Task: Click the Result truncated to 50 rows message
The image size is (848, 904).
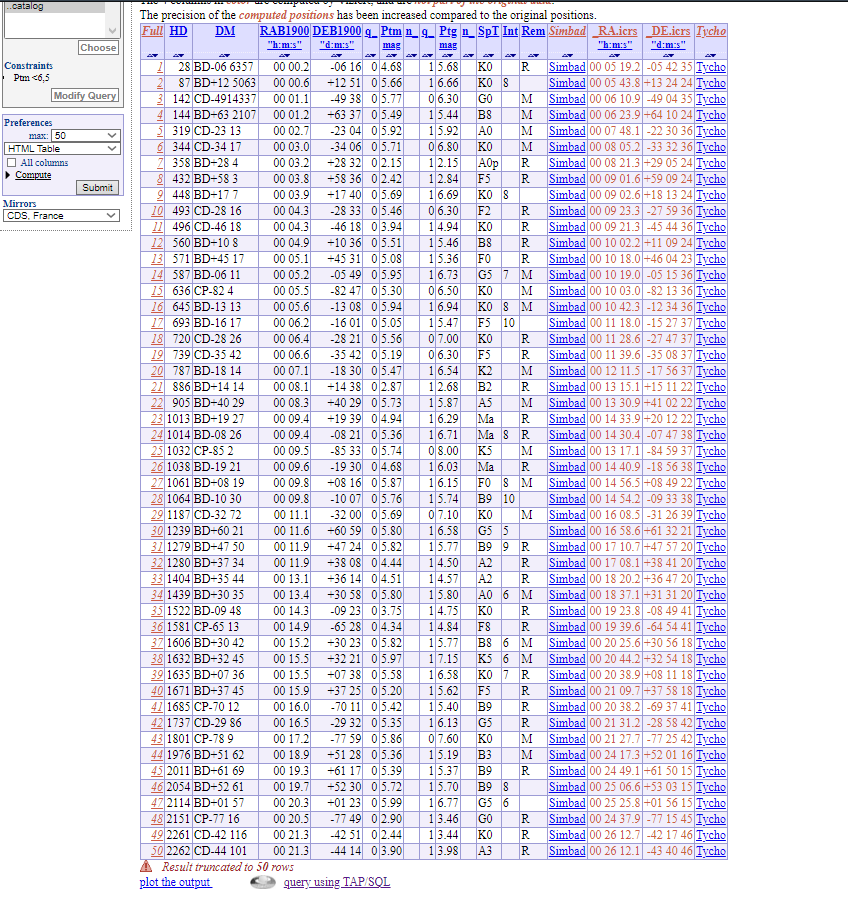Action: [228, 867]
